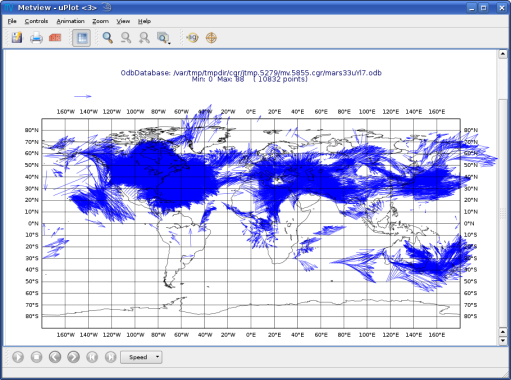Click the red export icon
The height and width of the screenshot is (380, 511).
coord(55,38)
